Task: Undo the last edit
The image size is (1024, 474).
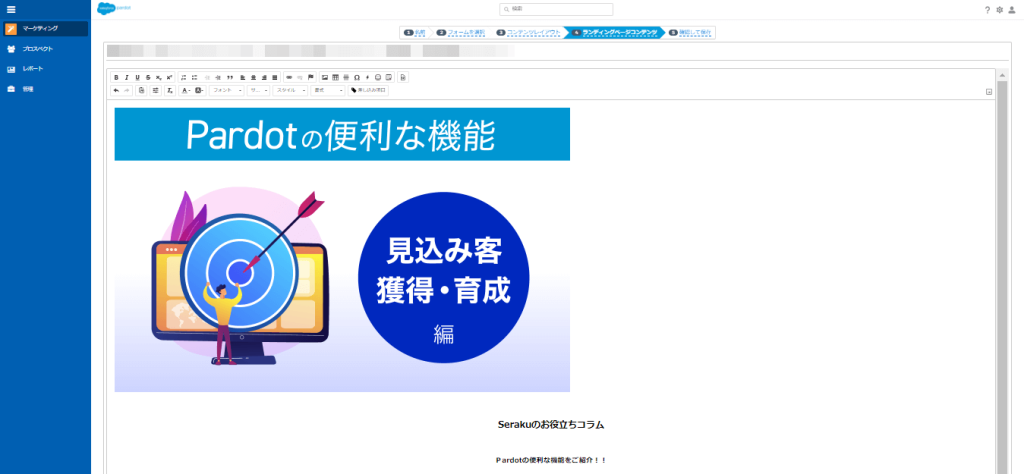Action: [x=116, y=91]
